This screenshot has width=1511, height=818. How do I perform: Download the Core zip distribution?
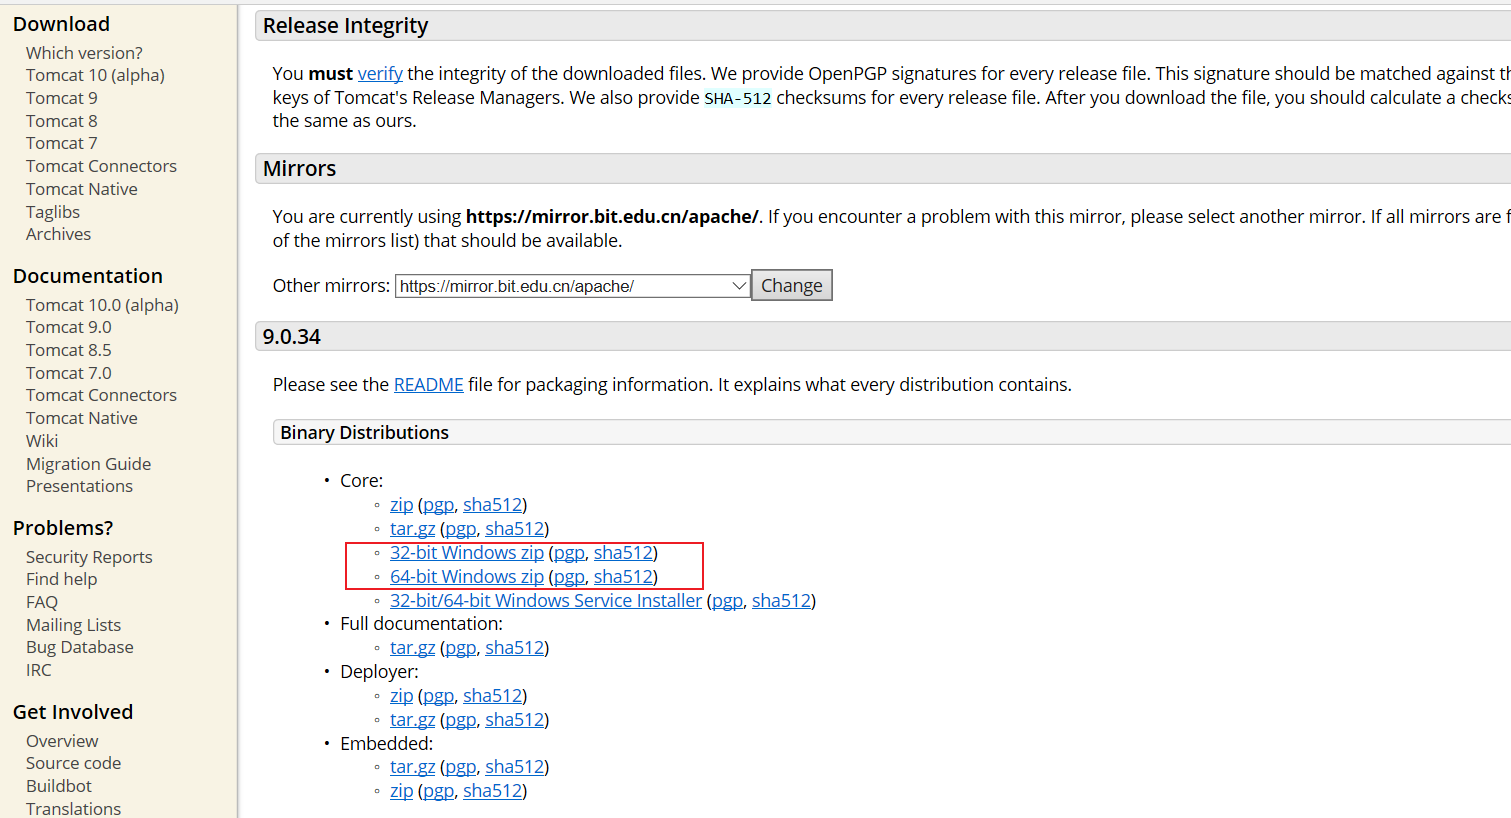[401, 505]
